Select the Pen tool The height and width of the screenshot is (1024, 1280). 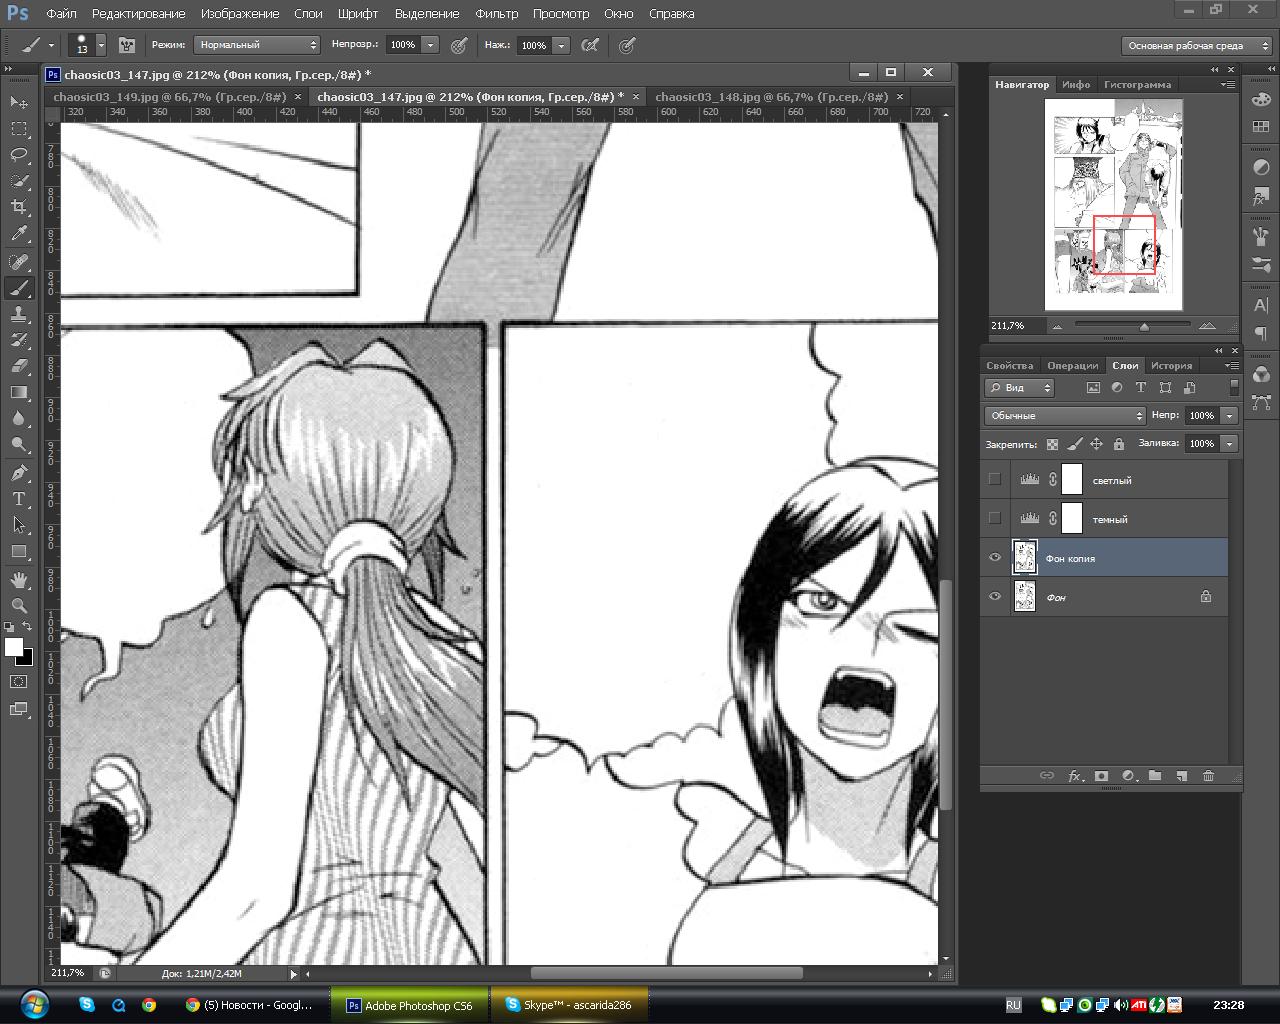pyautogui.click(x=19, y=472)
